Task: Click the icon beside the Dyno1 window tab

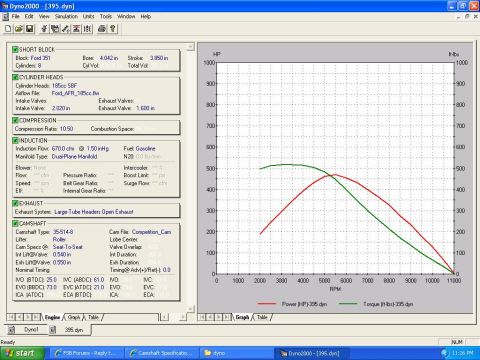Action: (x=12, y=330)
